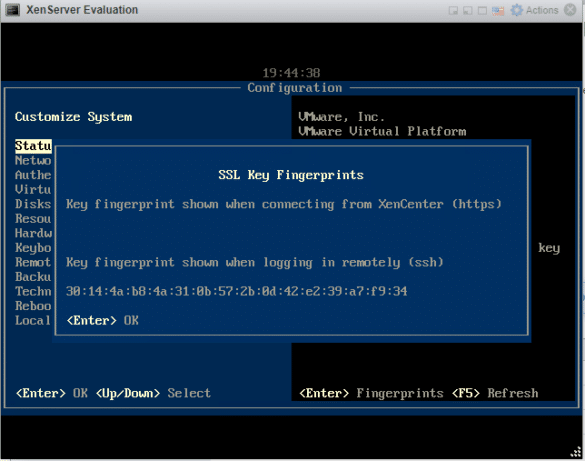Select the Reboot menu entry
Screen dimensions: 585x461
point(33,306)
